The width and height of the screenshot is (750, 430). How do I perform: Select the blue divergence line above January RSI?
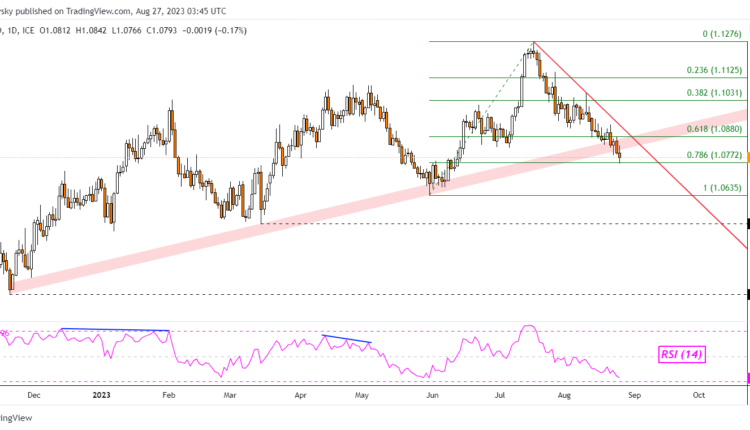(x=115, y=329)
